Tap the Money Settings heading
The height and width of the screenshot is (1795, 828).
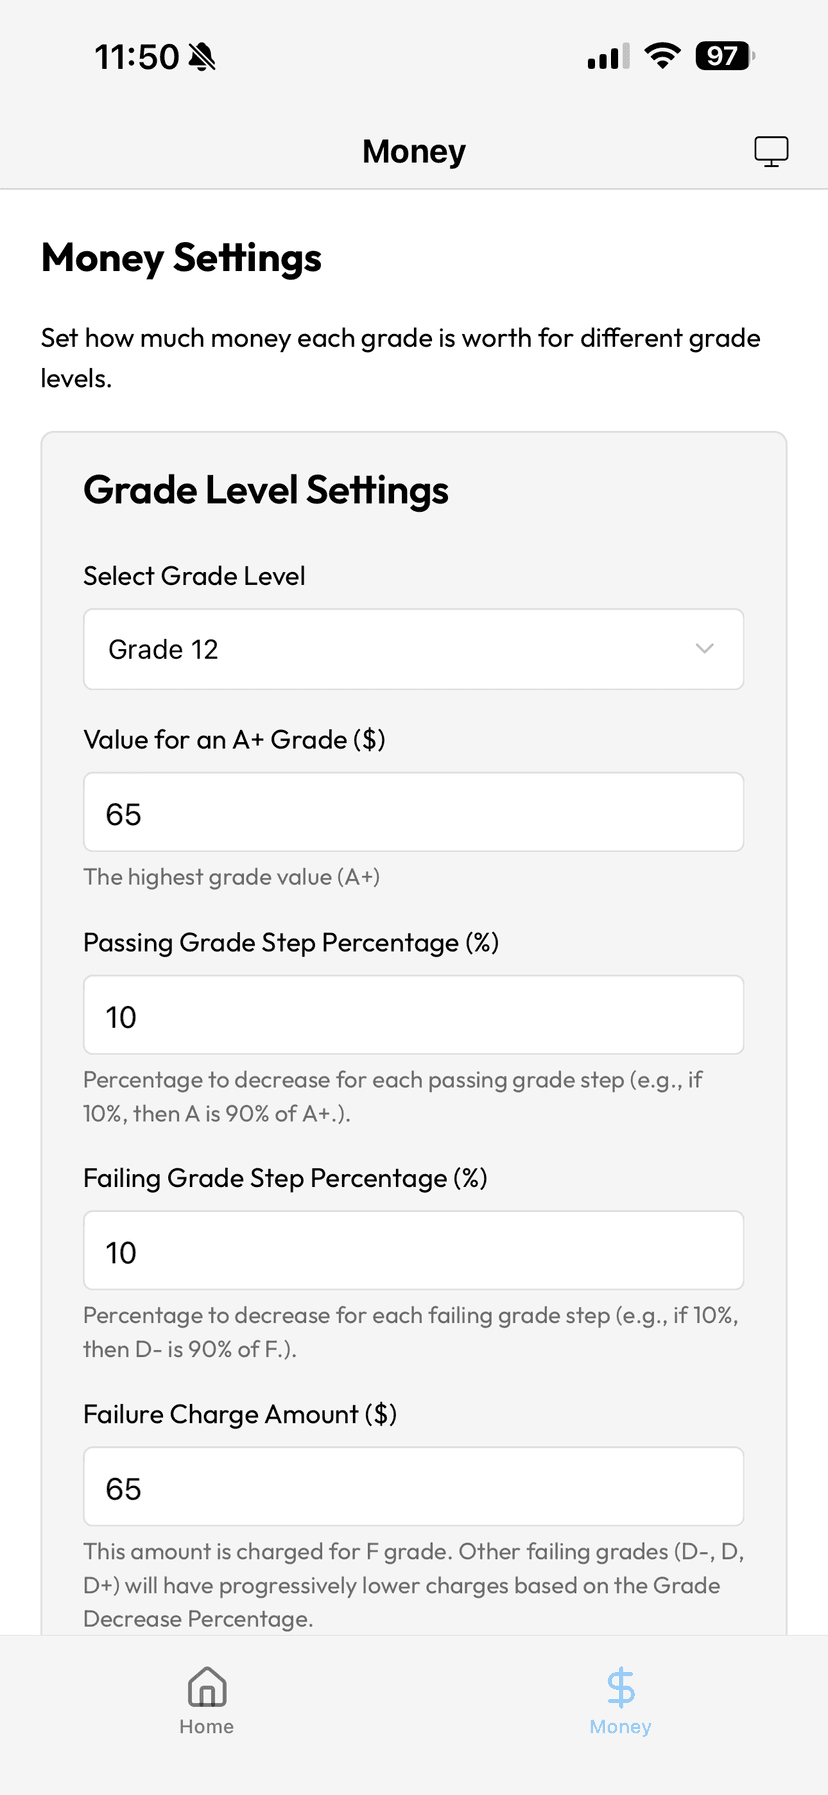(x=180, y=258)
